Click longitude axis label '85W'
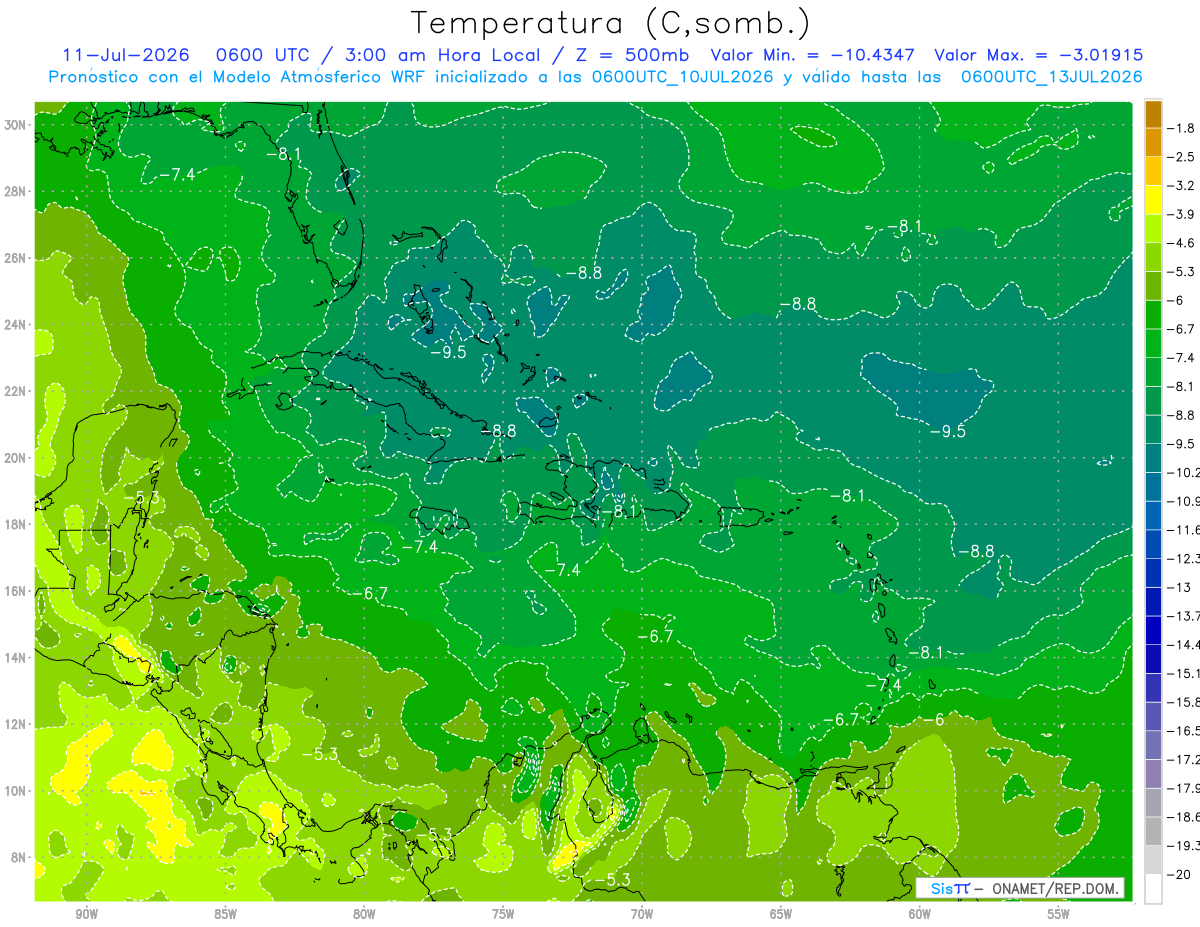This screenshot has width=1200, height=927. click(x=225, y=914)
